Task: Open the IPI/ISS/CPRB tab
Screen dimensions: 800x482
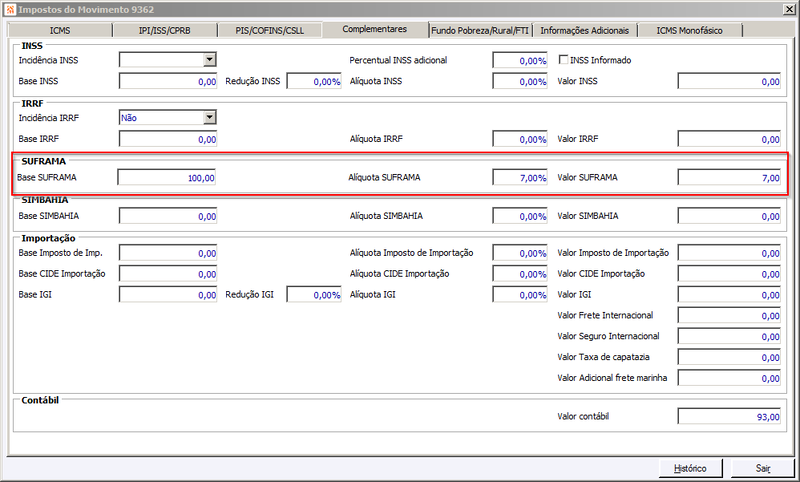Action: (x=164, y=31)
